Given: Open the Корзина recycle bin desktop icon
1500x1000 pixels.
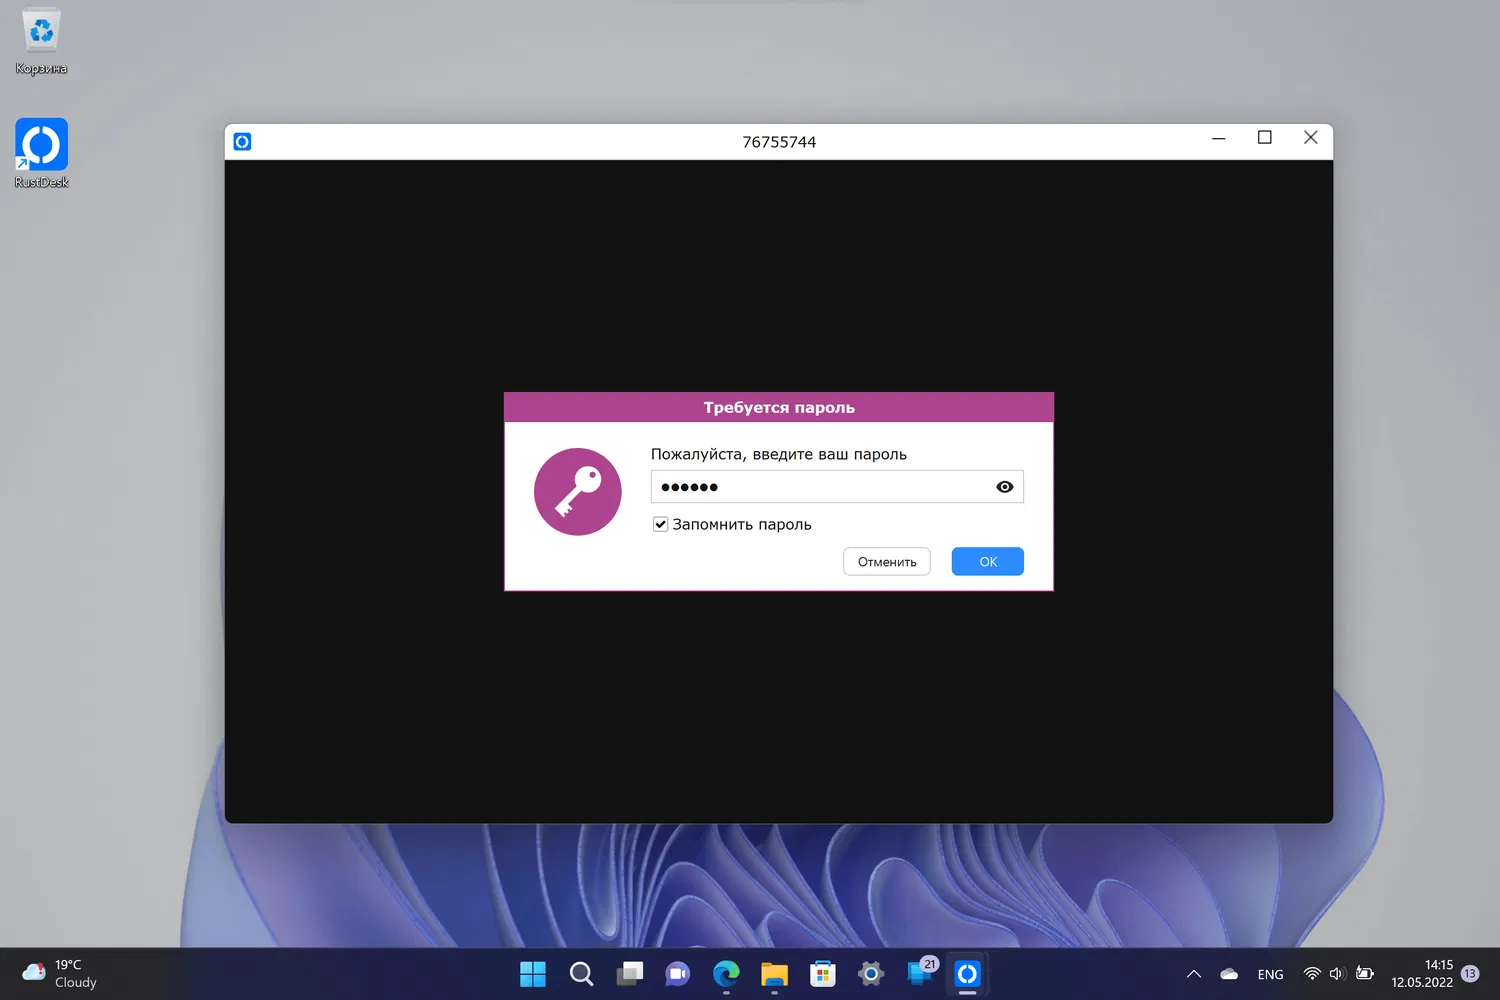Looking at the screenshot, I should click(x=41, y=42).
